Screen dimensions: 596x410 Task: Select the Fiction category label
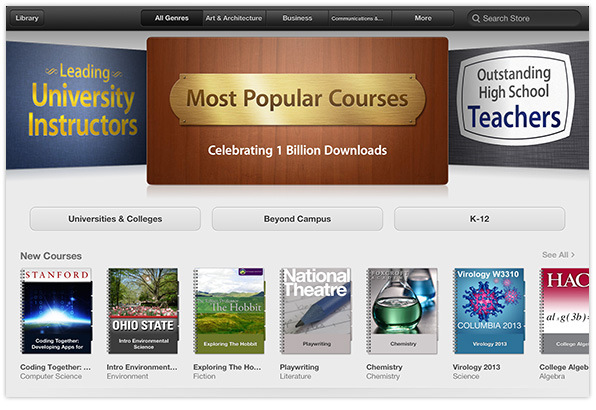point(204,376)
